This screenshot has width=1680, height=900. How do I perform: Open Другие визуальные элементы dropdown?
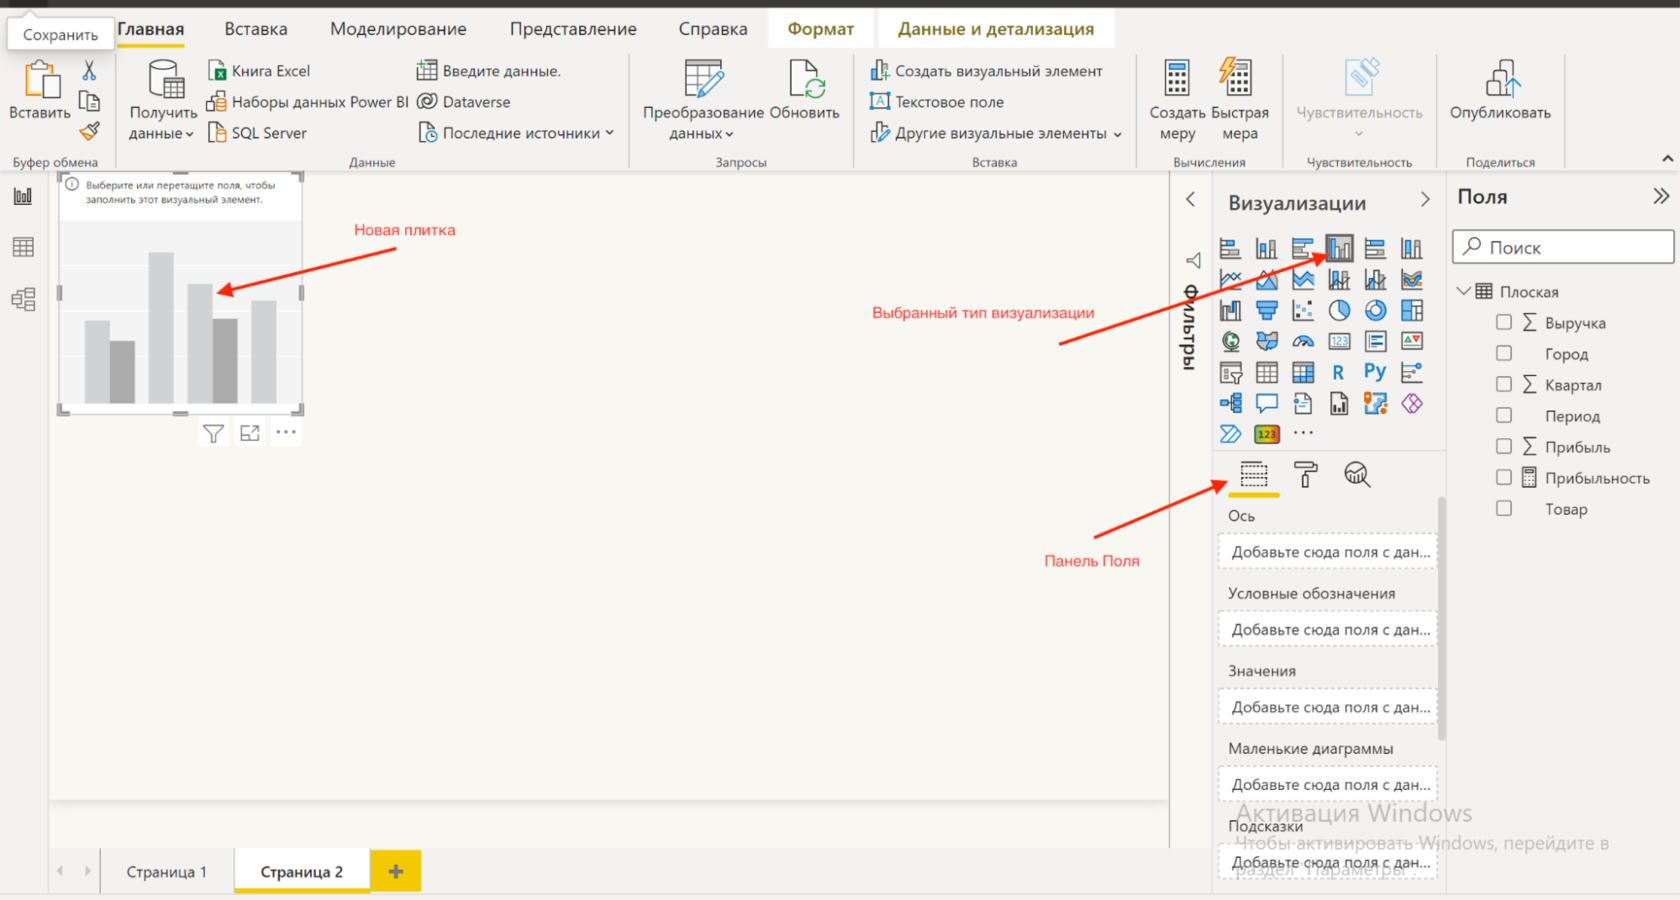996,133
